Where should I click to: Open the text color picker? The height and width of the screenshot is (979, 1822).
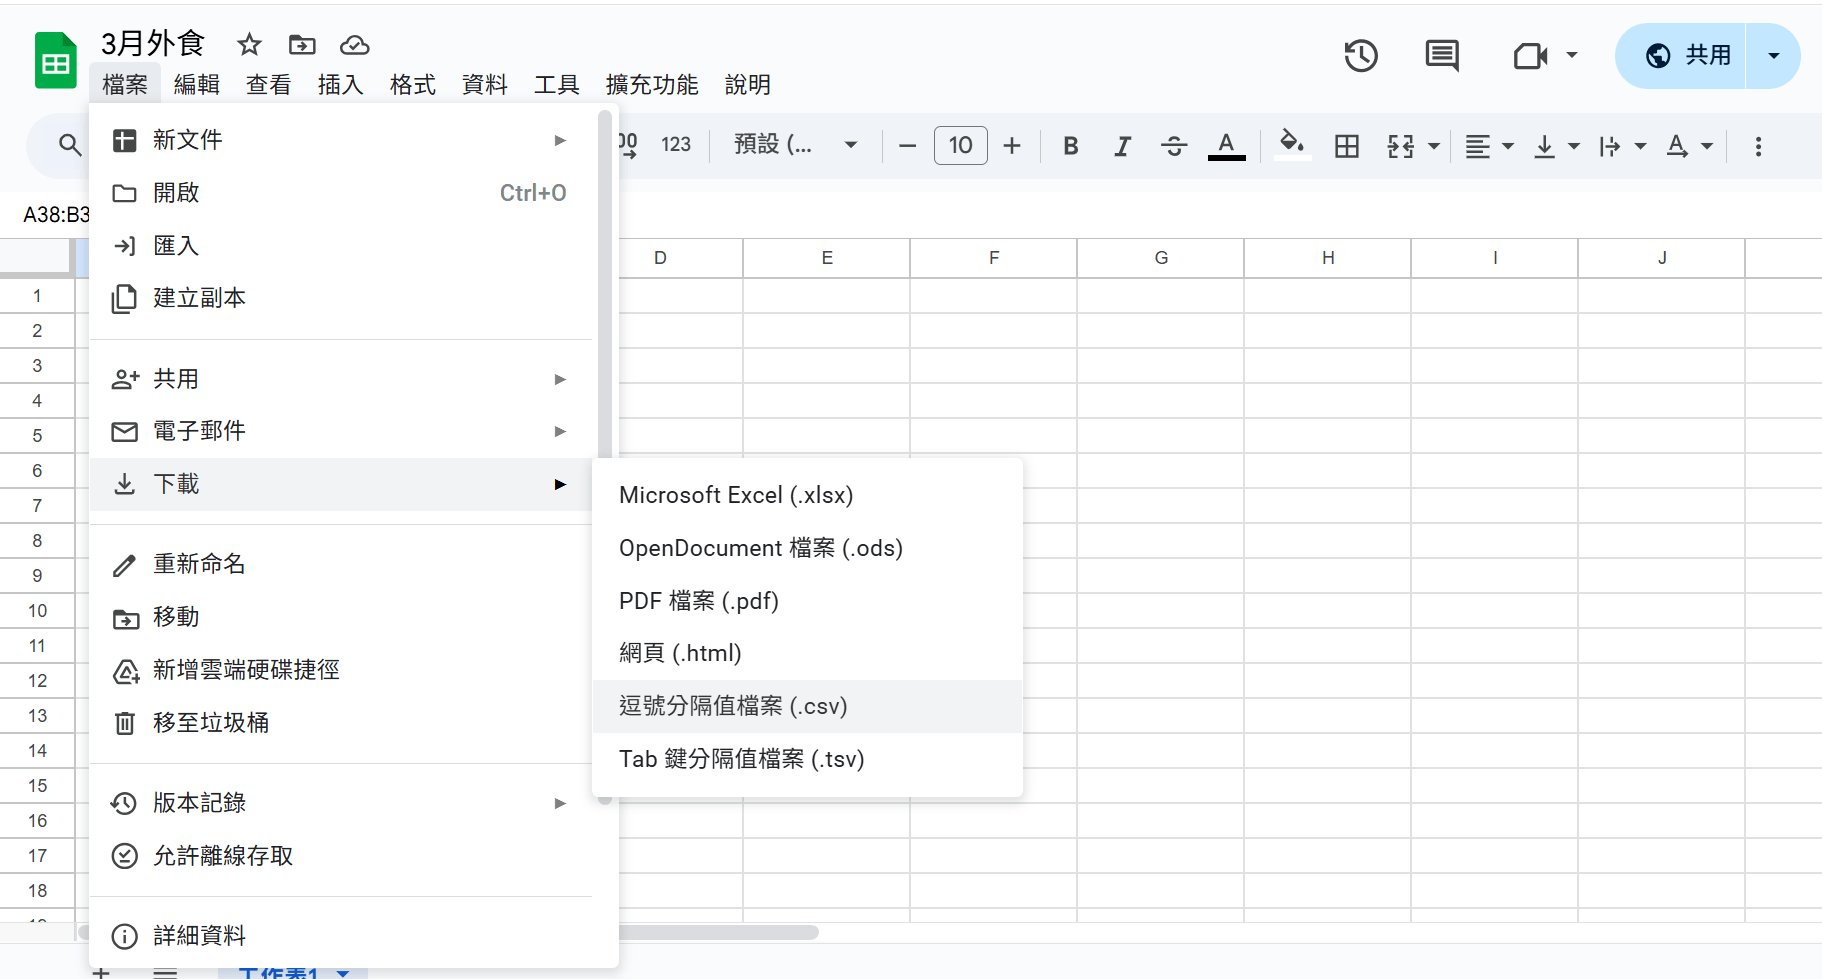click(1226, 146)
